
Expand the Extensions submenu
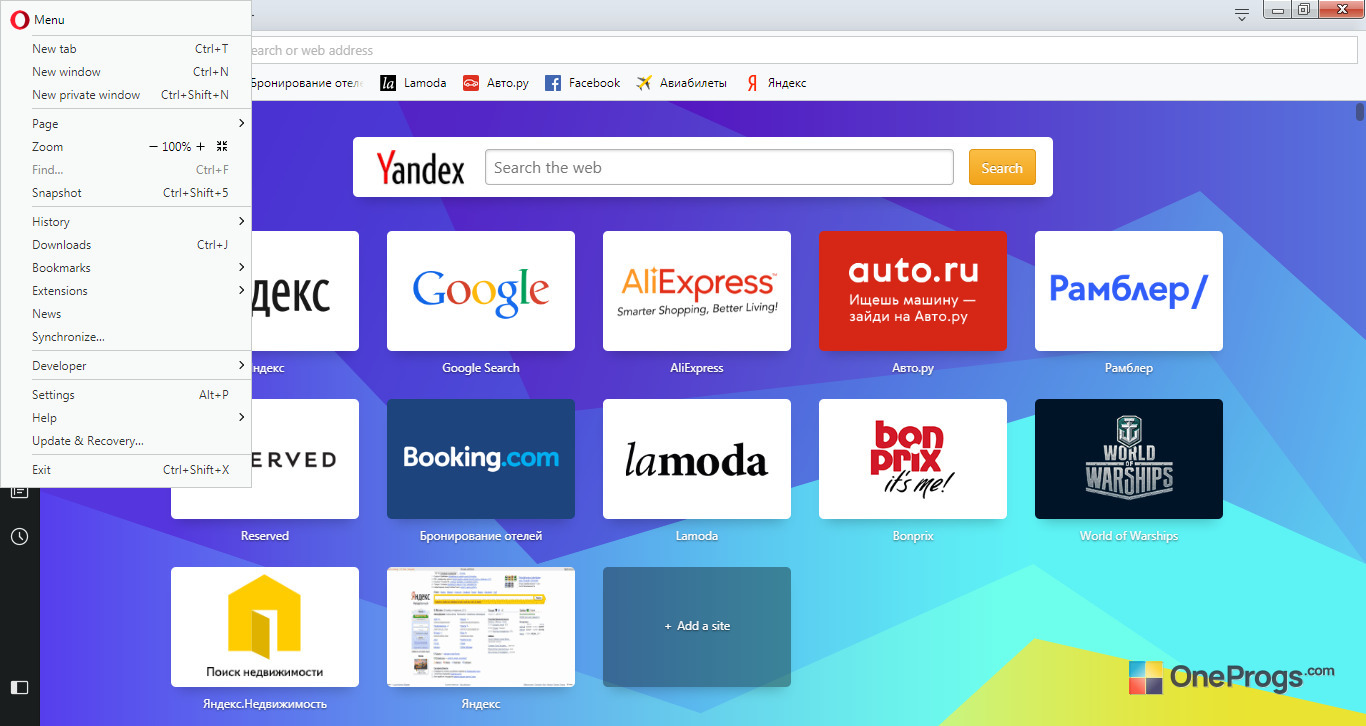point(126,291)
